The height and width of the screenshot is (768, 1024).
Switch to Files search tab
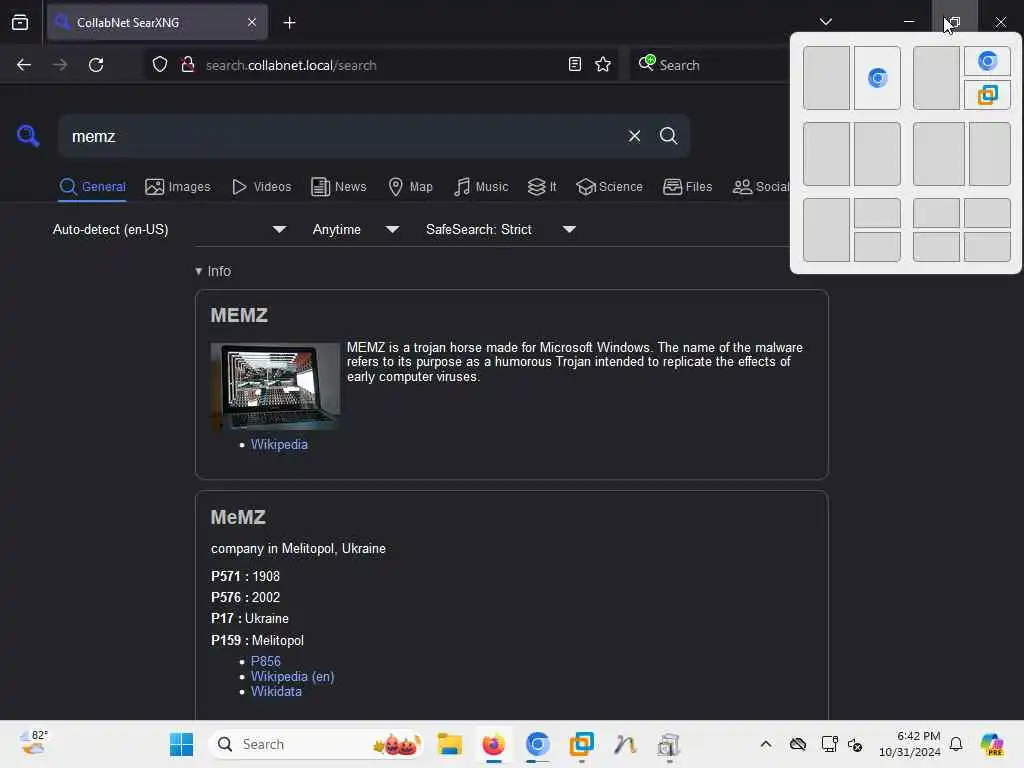point(688,187)
